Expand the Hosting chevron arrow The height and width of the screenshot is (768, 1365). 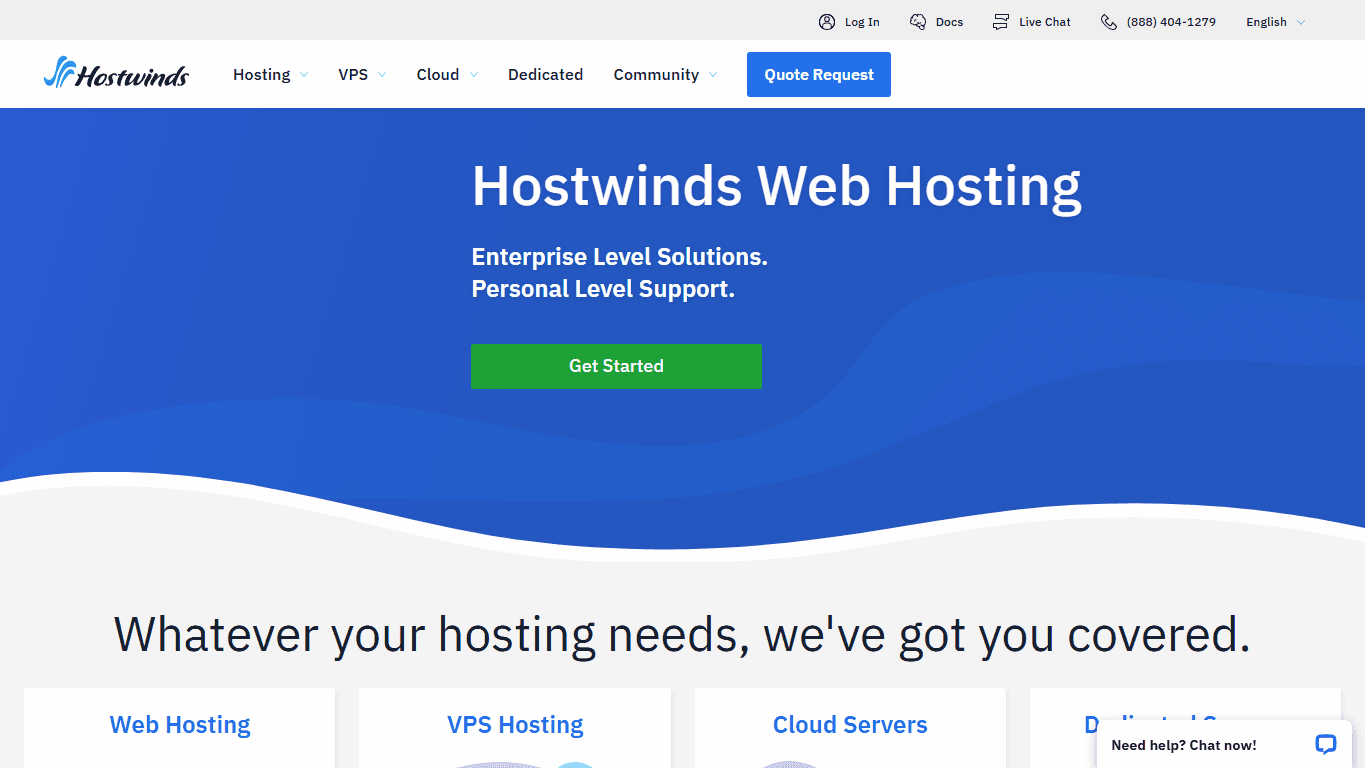point(304,75)
